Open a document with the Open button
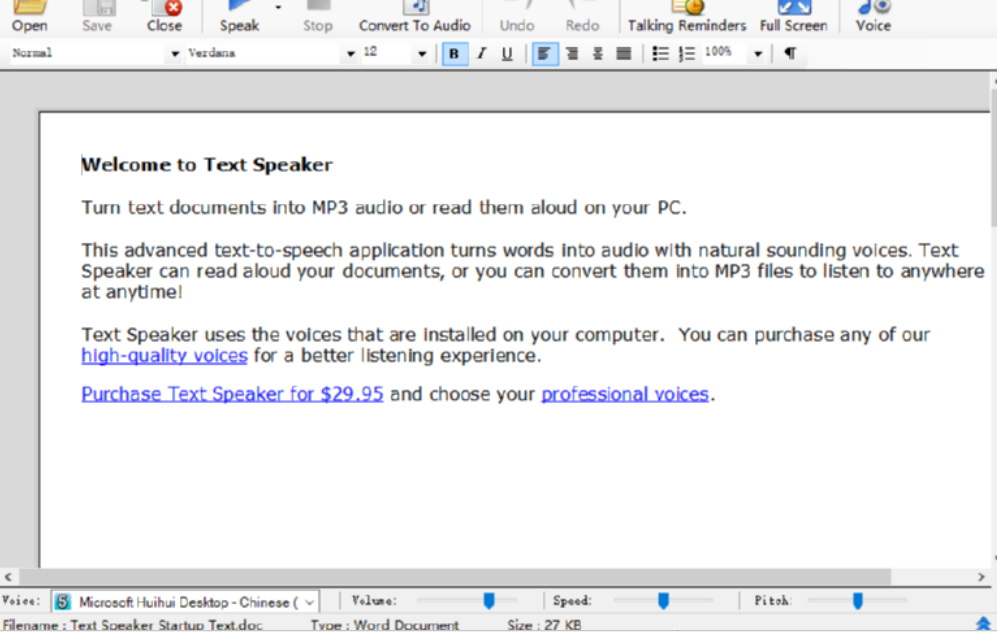The image size is (997, 632). [x=30, y=17]
